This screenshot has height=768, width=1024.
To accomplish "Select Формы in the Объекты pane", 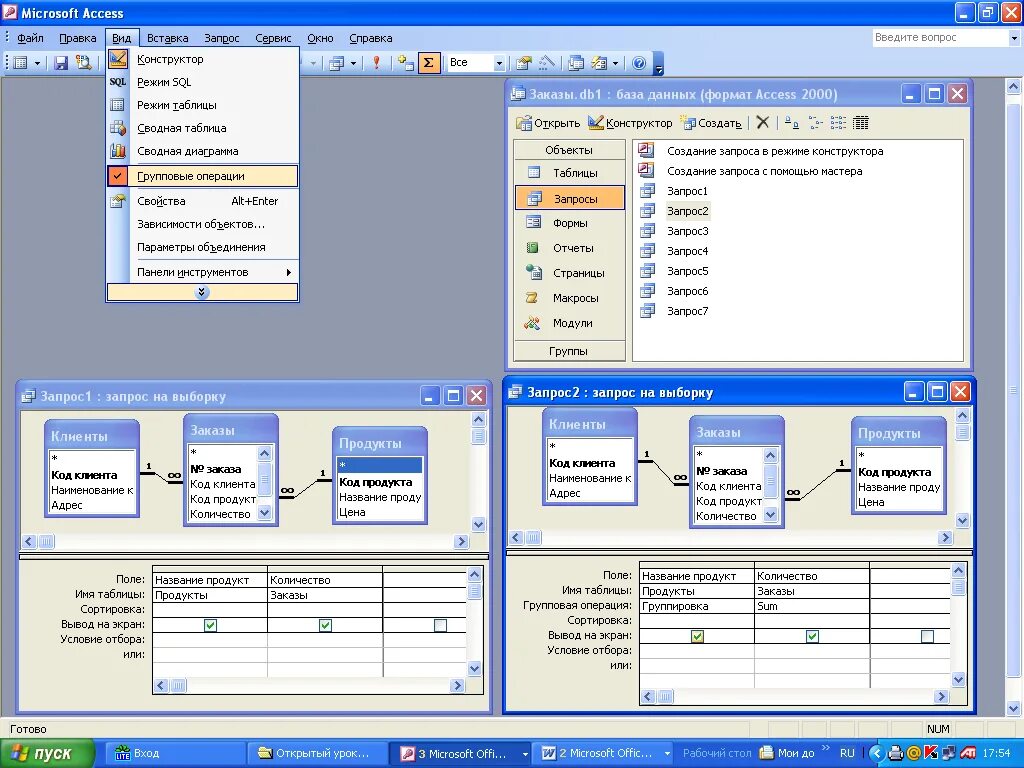I will [x=569, y=223].
